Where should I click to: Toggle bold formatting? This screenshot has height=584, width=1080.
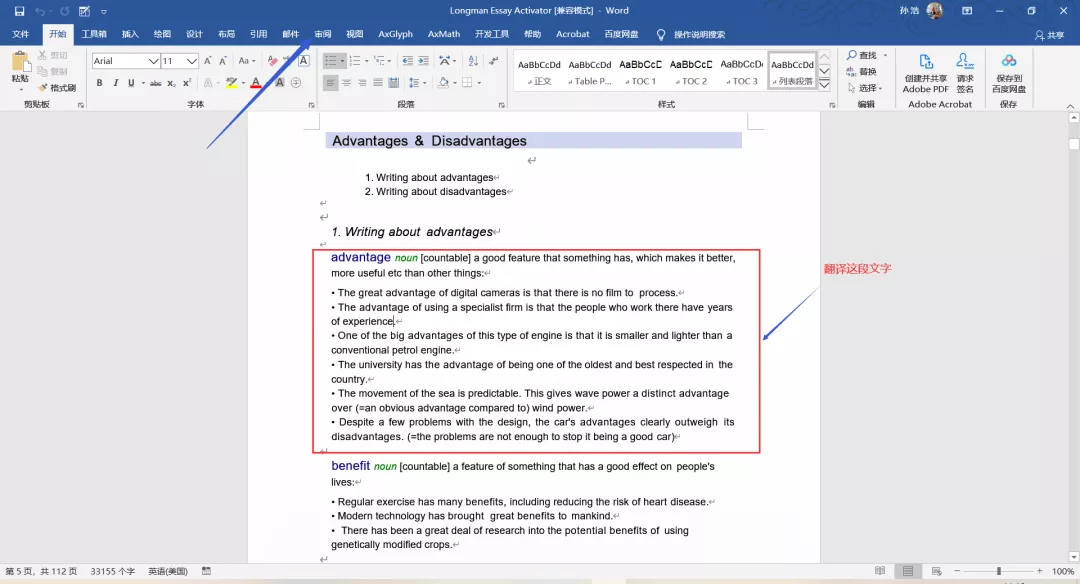pyautogui.click(x=99, y=83)
